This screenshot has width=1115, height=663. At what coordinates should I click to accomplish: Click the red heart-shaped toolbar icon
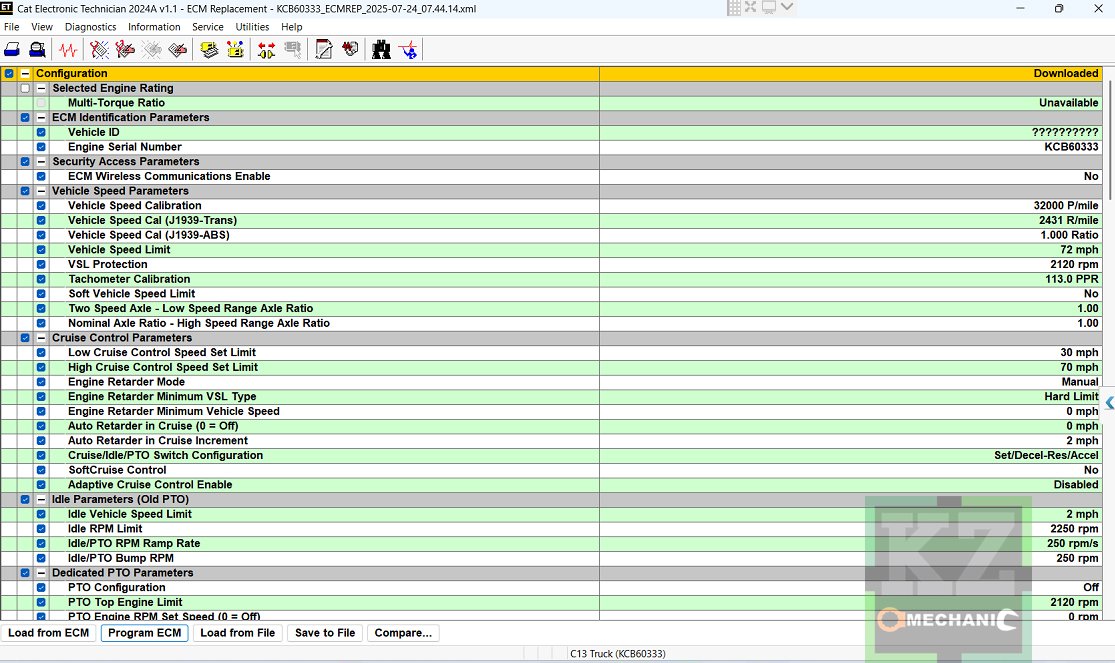point(350,49)
